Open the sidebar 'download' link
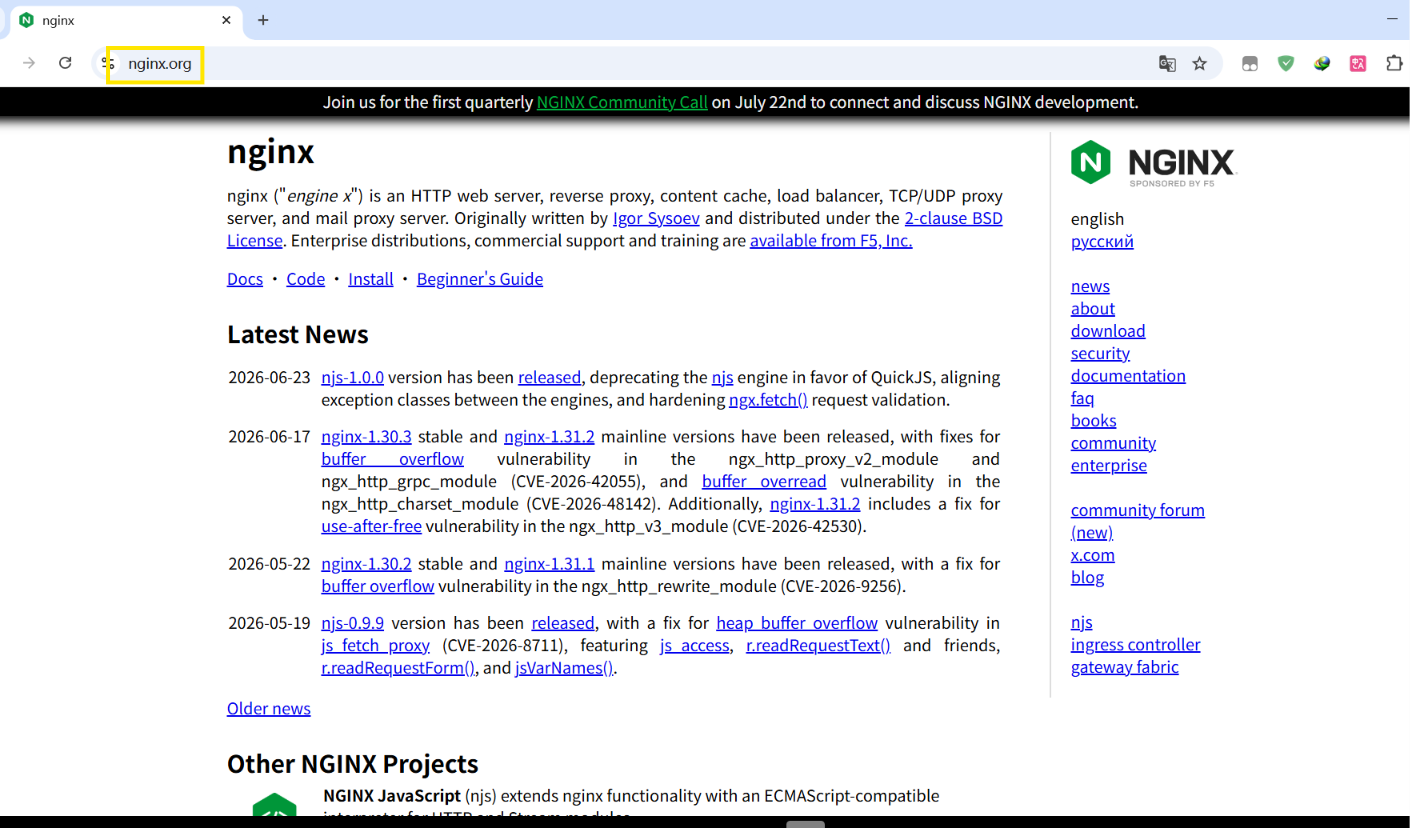The width and height of the screenshot is (1410, 828). tap(1108, 331)
